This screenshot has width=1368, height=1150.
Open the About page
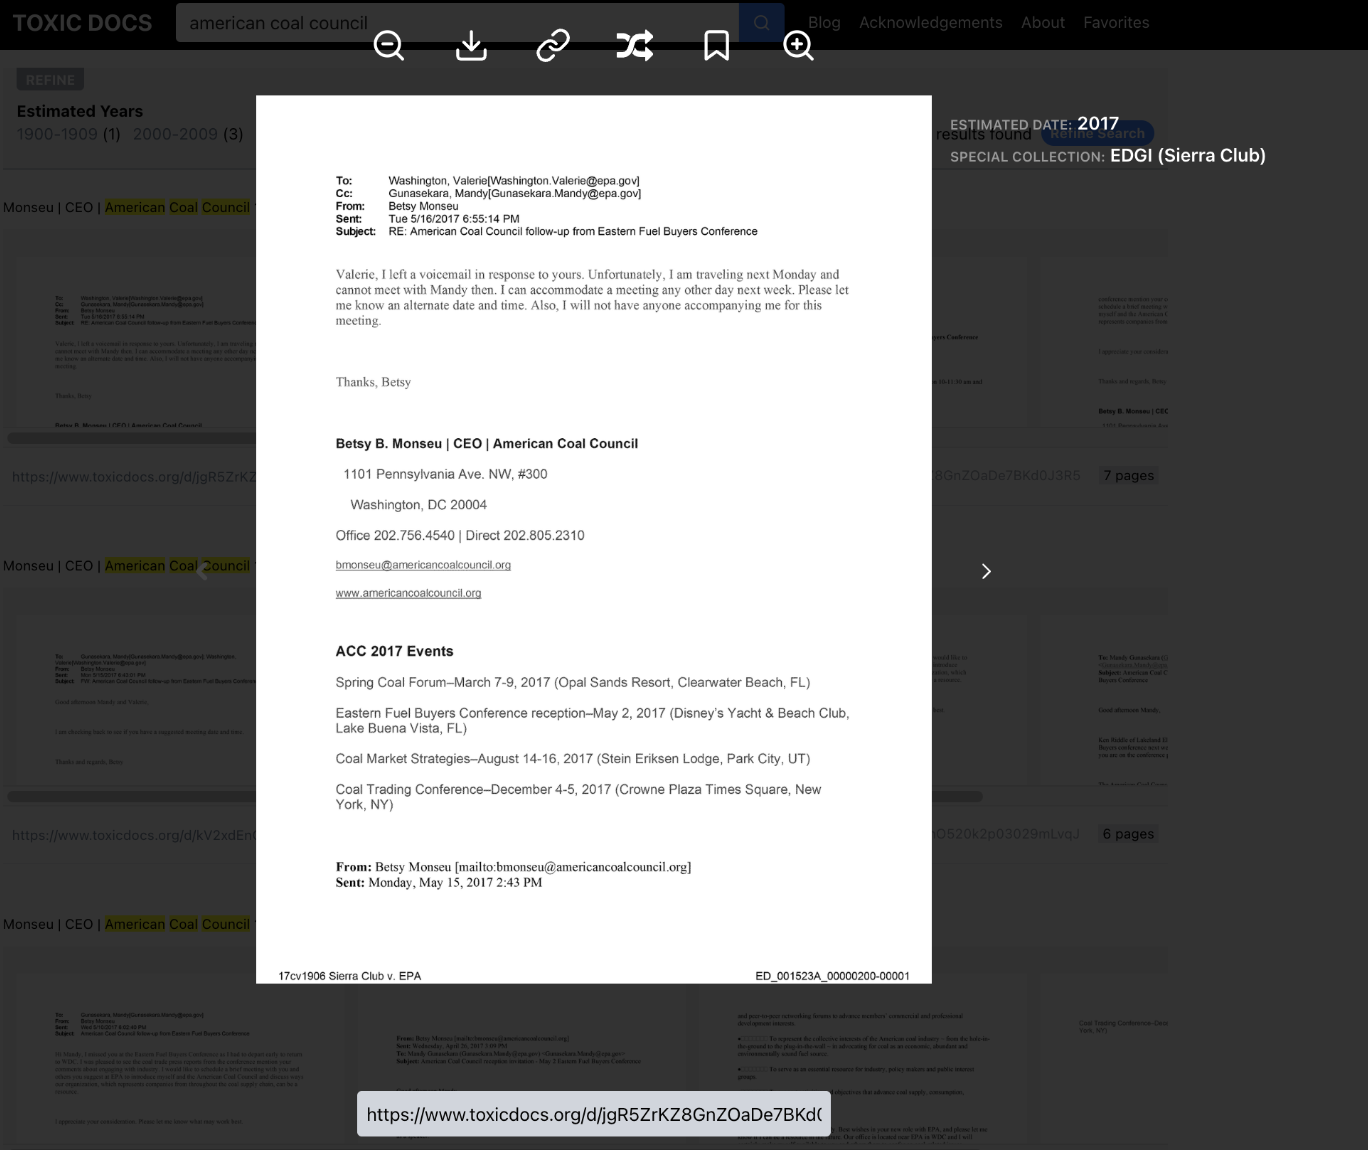tap(1042, 22)
